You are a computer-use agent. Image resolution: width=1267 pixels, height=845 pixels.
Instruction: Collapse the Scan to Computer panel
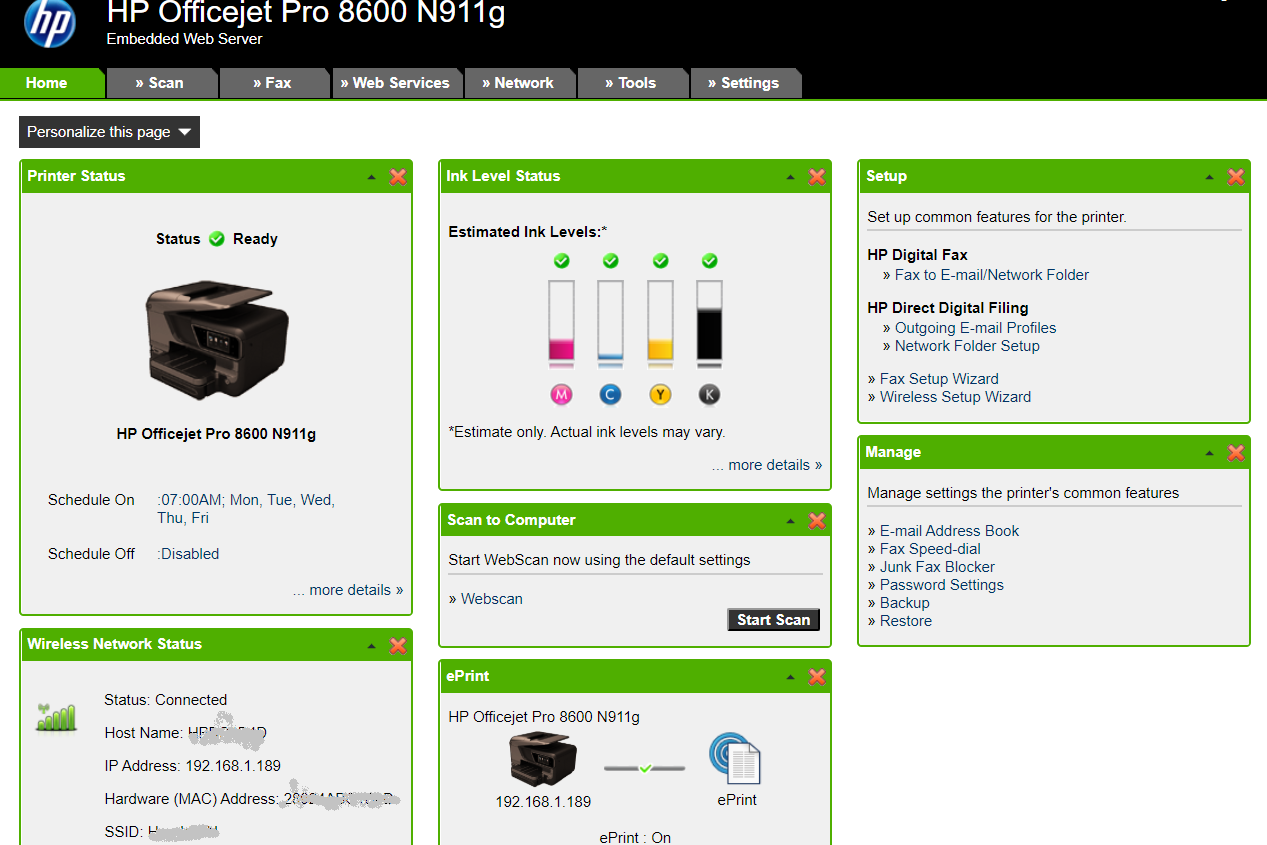pyautogui.click(x=791, y=521)
